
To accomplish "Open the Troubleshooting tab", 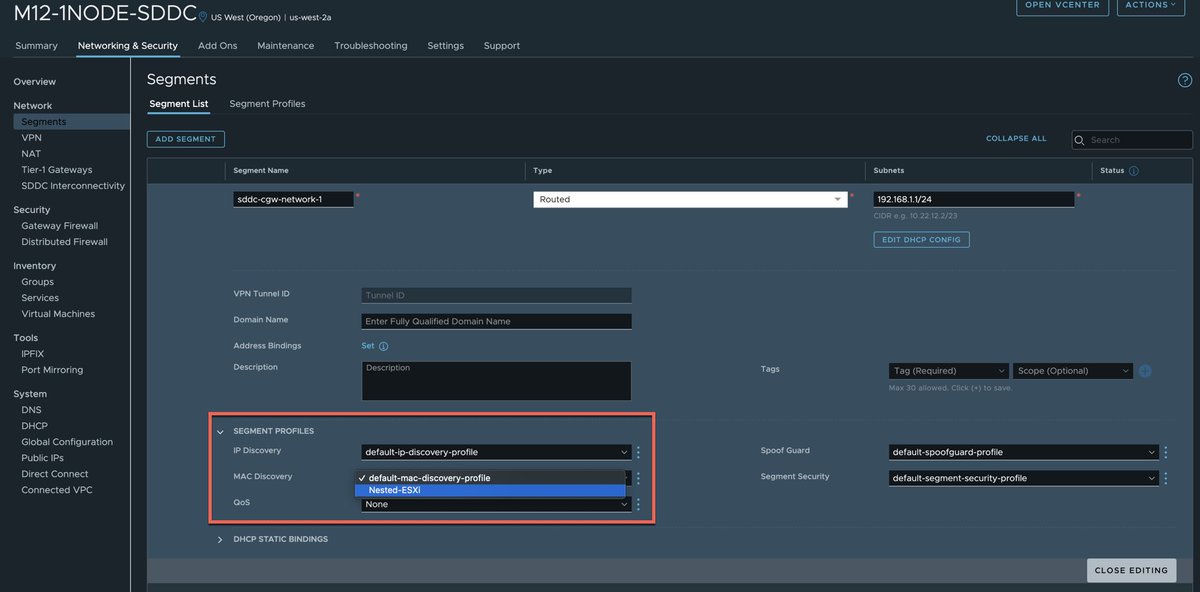I will pyautogui.click(x=370, y=46).
